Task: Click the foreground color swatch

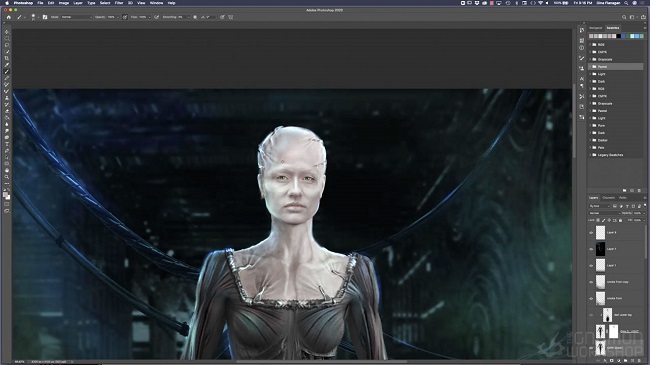Action: pos(5,195)
